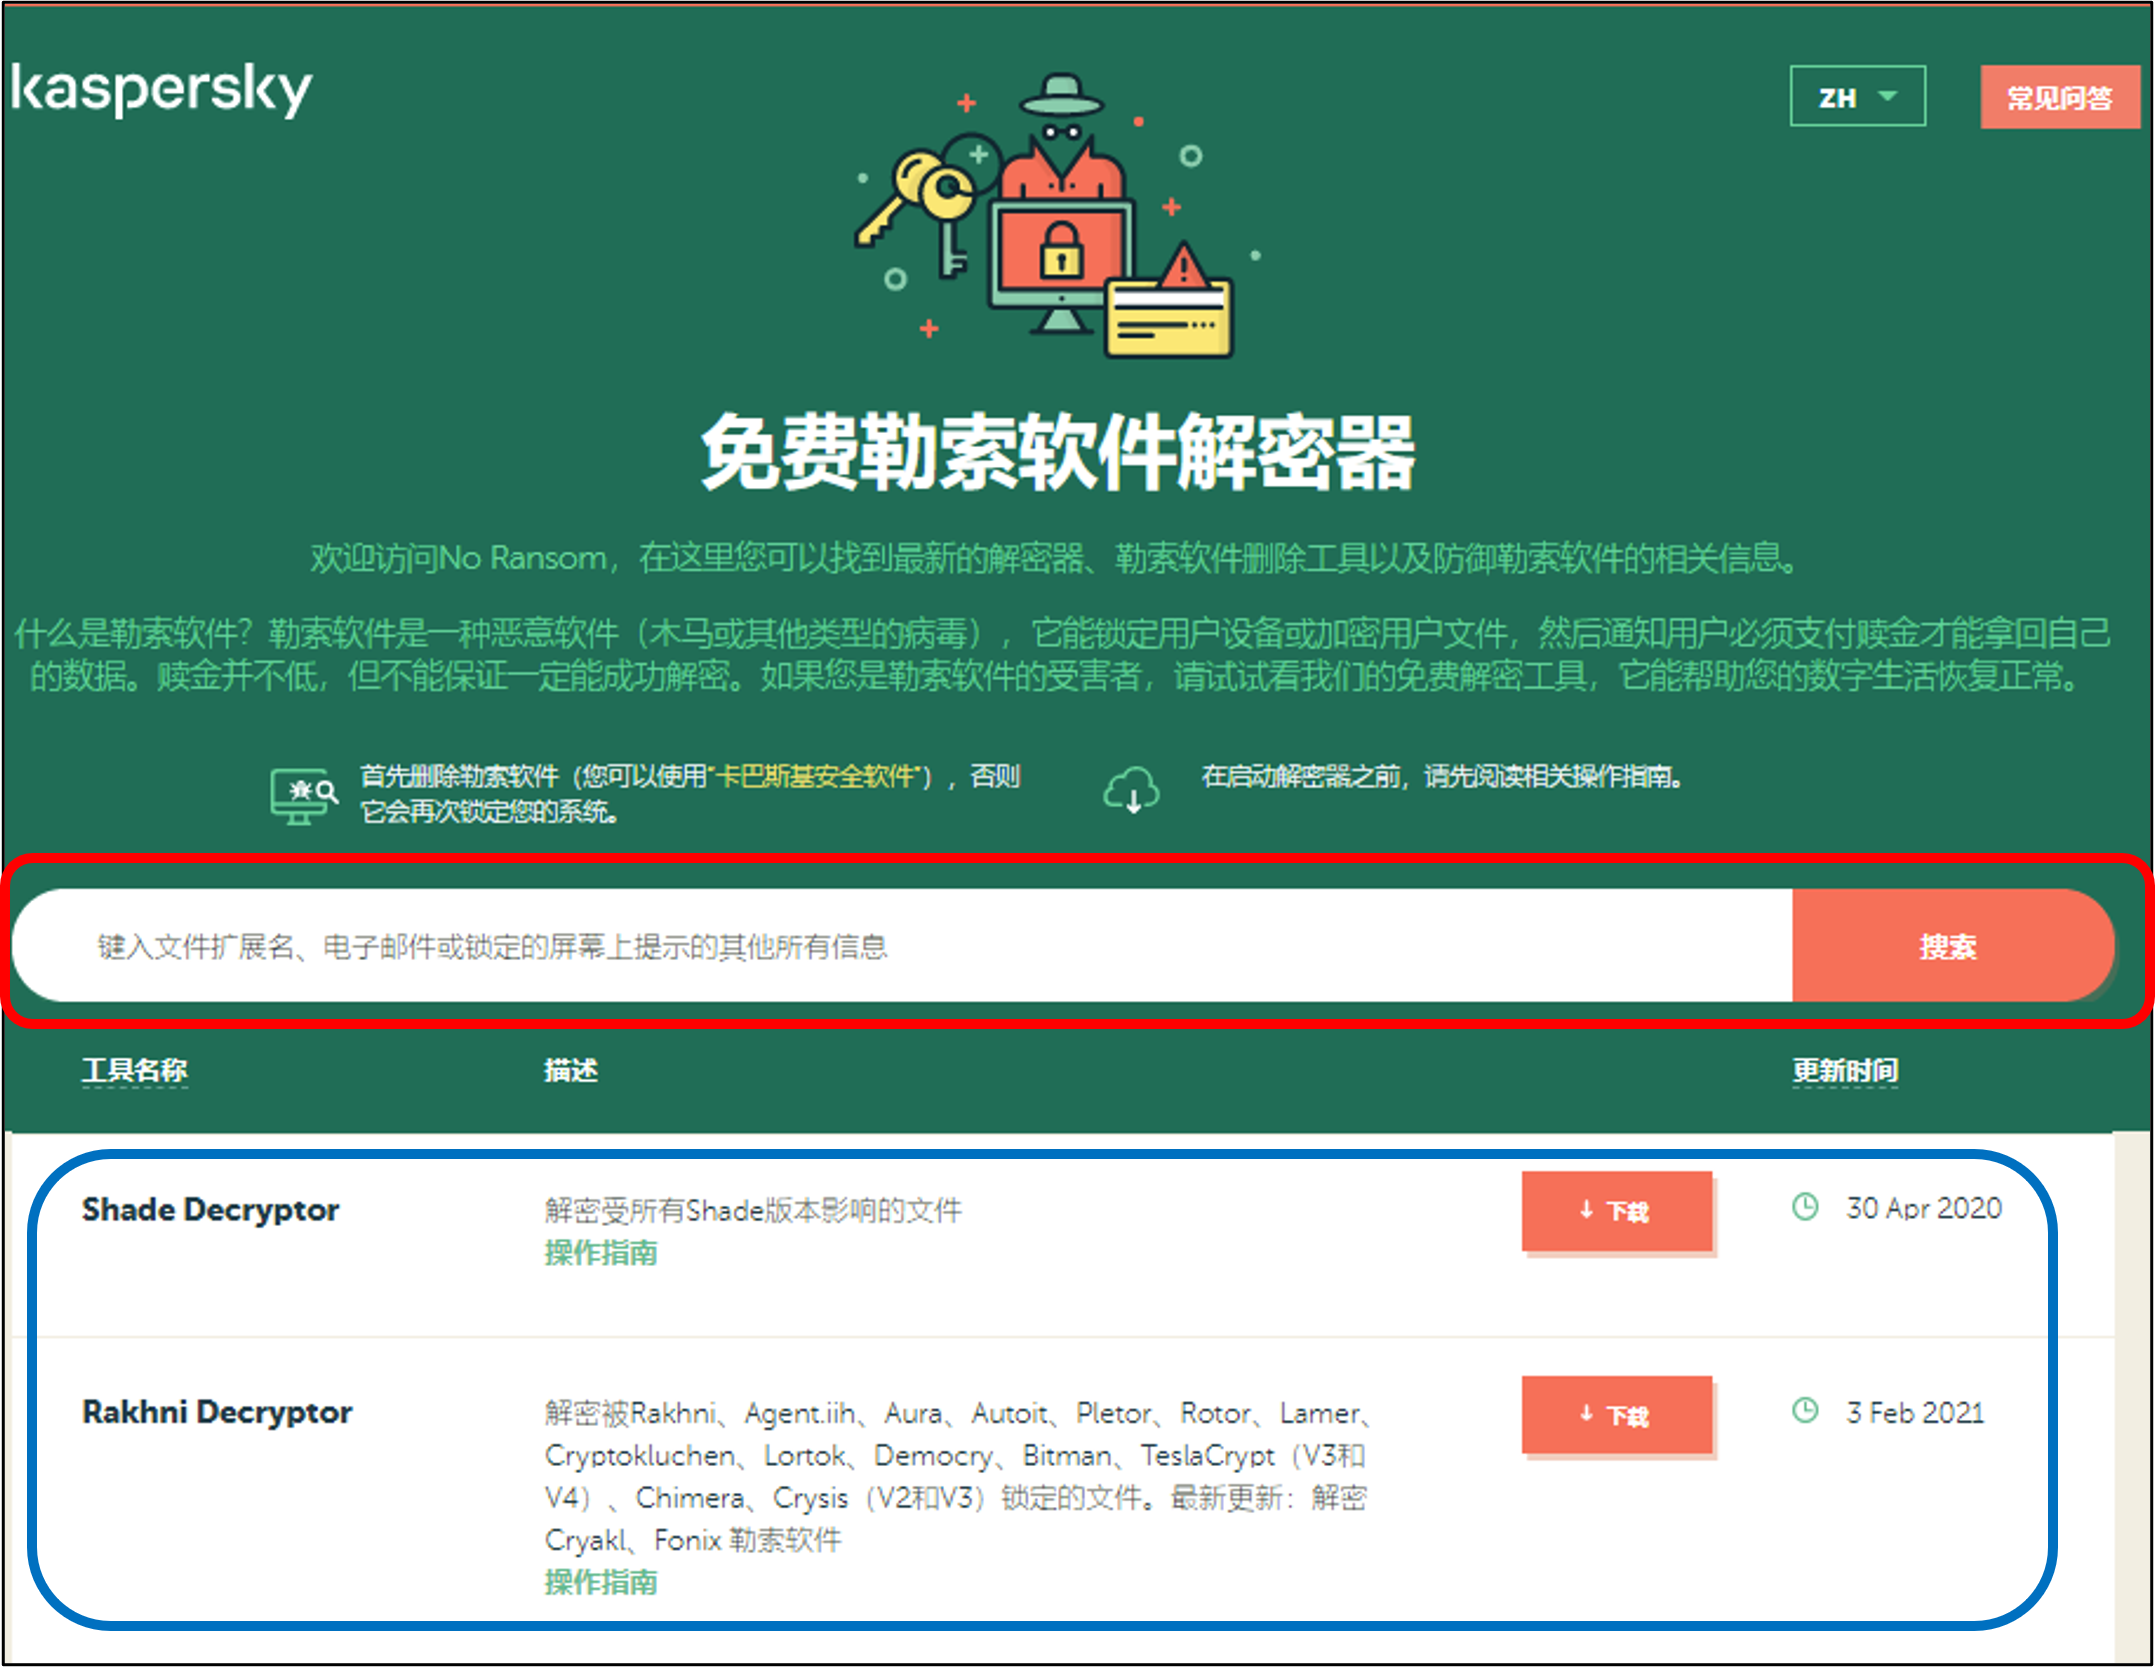This screenshot has height=1667, width=2155.
Task: Click the Shade Decryptor title
Action: tap(210, 1209)
